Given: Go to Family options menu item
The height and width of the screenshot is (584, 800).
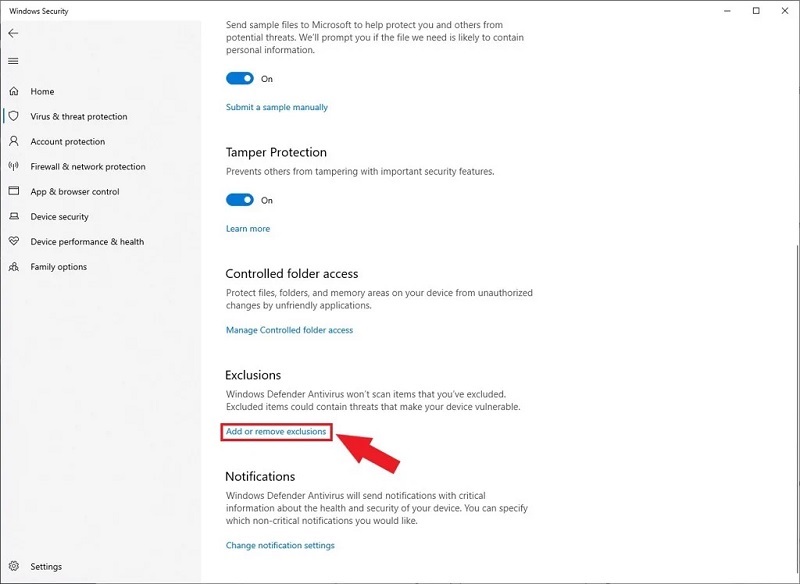Looking at the screenshot, I should (58, 267).
